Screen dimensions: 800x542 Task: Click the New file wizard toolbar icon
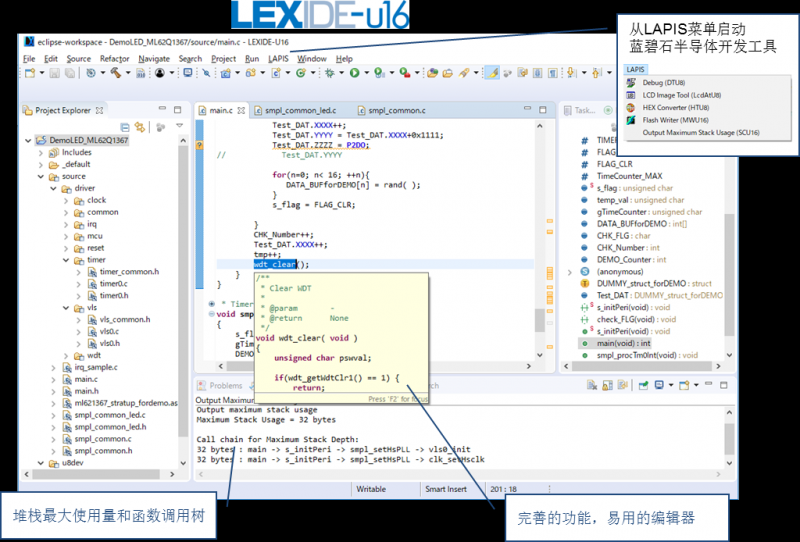click(30, 73)
